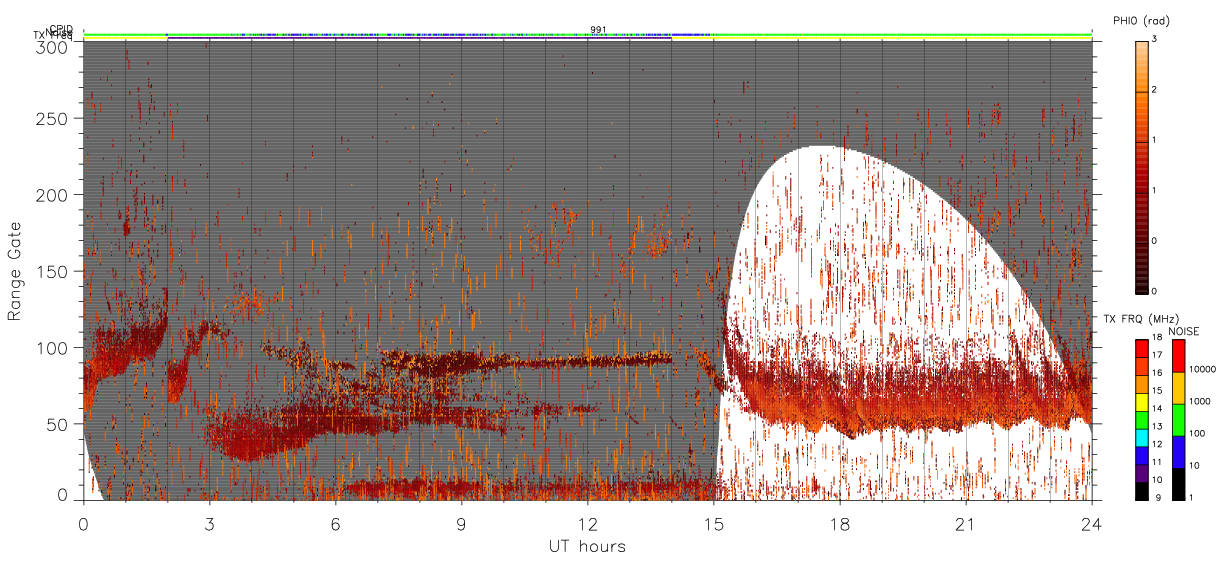The image size is (1228, 567).
Task: Select the 3 tick on the UT hours axis
Action: [x=209, y=523]
